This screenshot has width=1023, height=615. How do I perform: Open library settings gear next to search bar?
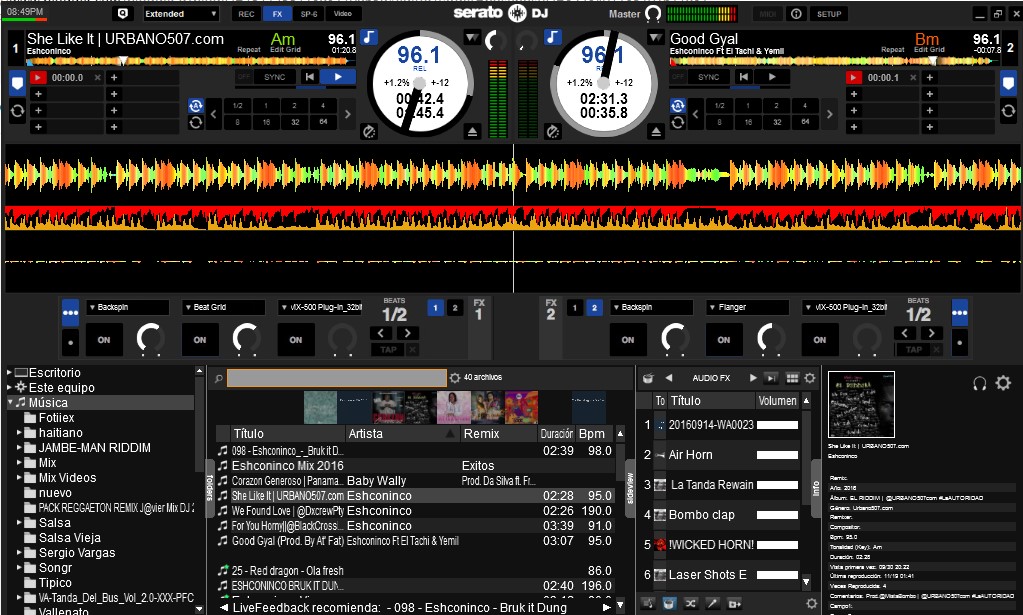pyautogui.click(x=455, y=378)
